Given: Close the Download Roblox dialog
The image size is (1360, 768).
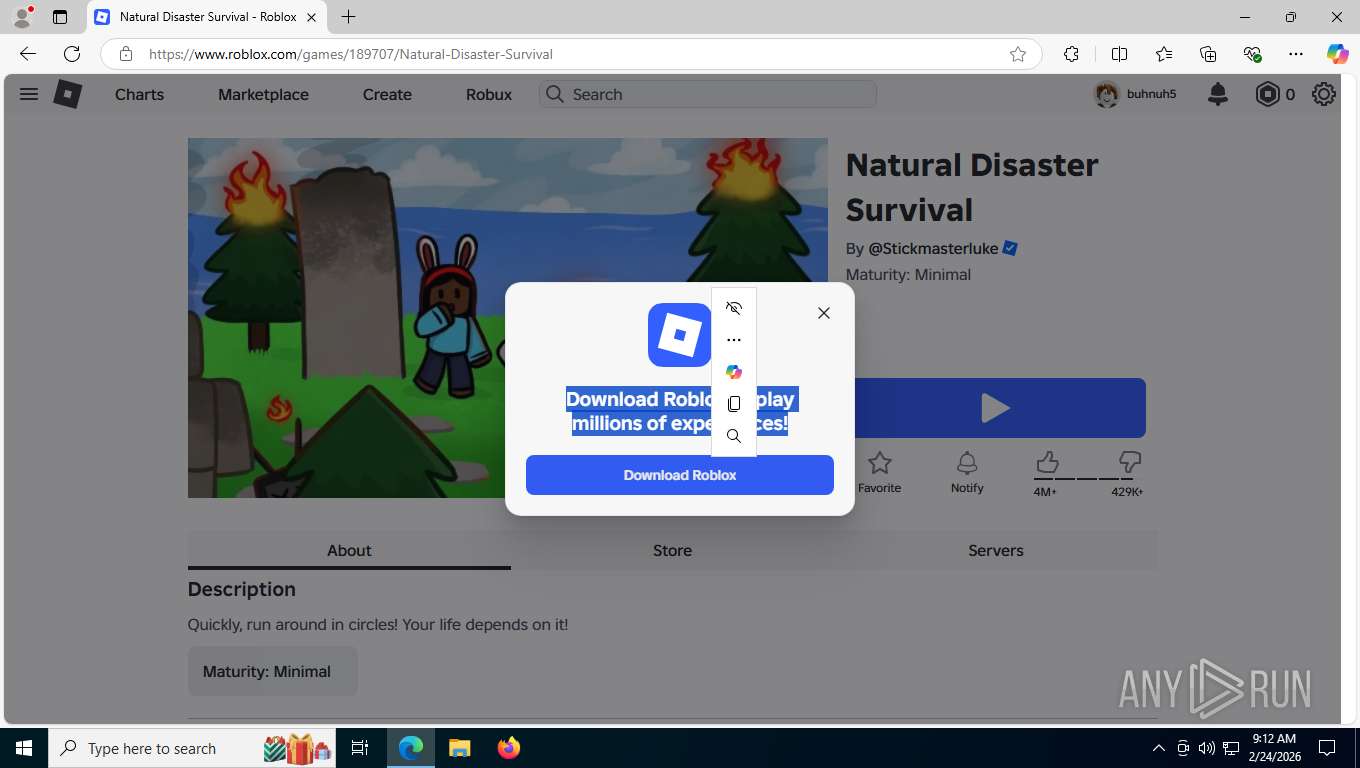Looking at the screenshot, I should pos(824,313).
